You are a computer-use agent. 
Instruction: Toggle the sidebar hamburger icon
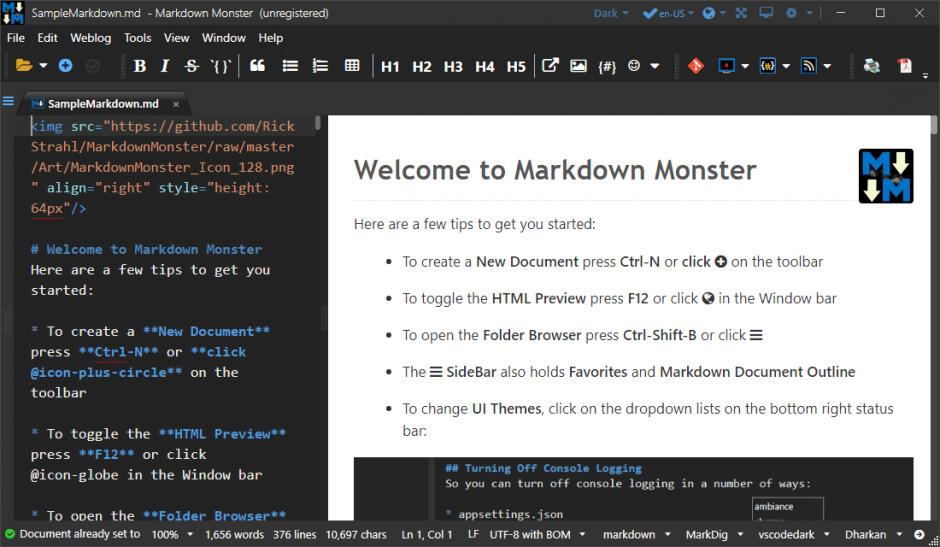click(8, 101)
